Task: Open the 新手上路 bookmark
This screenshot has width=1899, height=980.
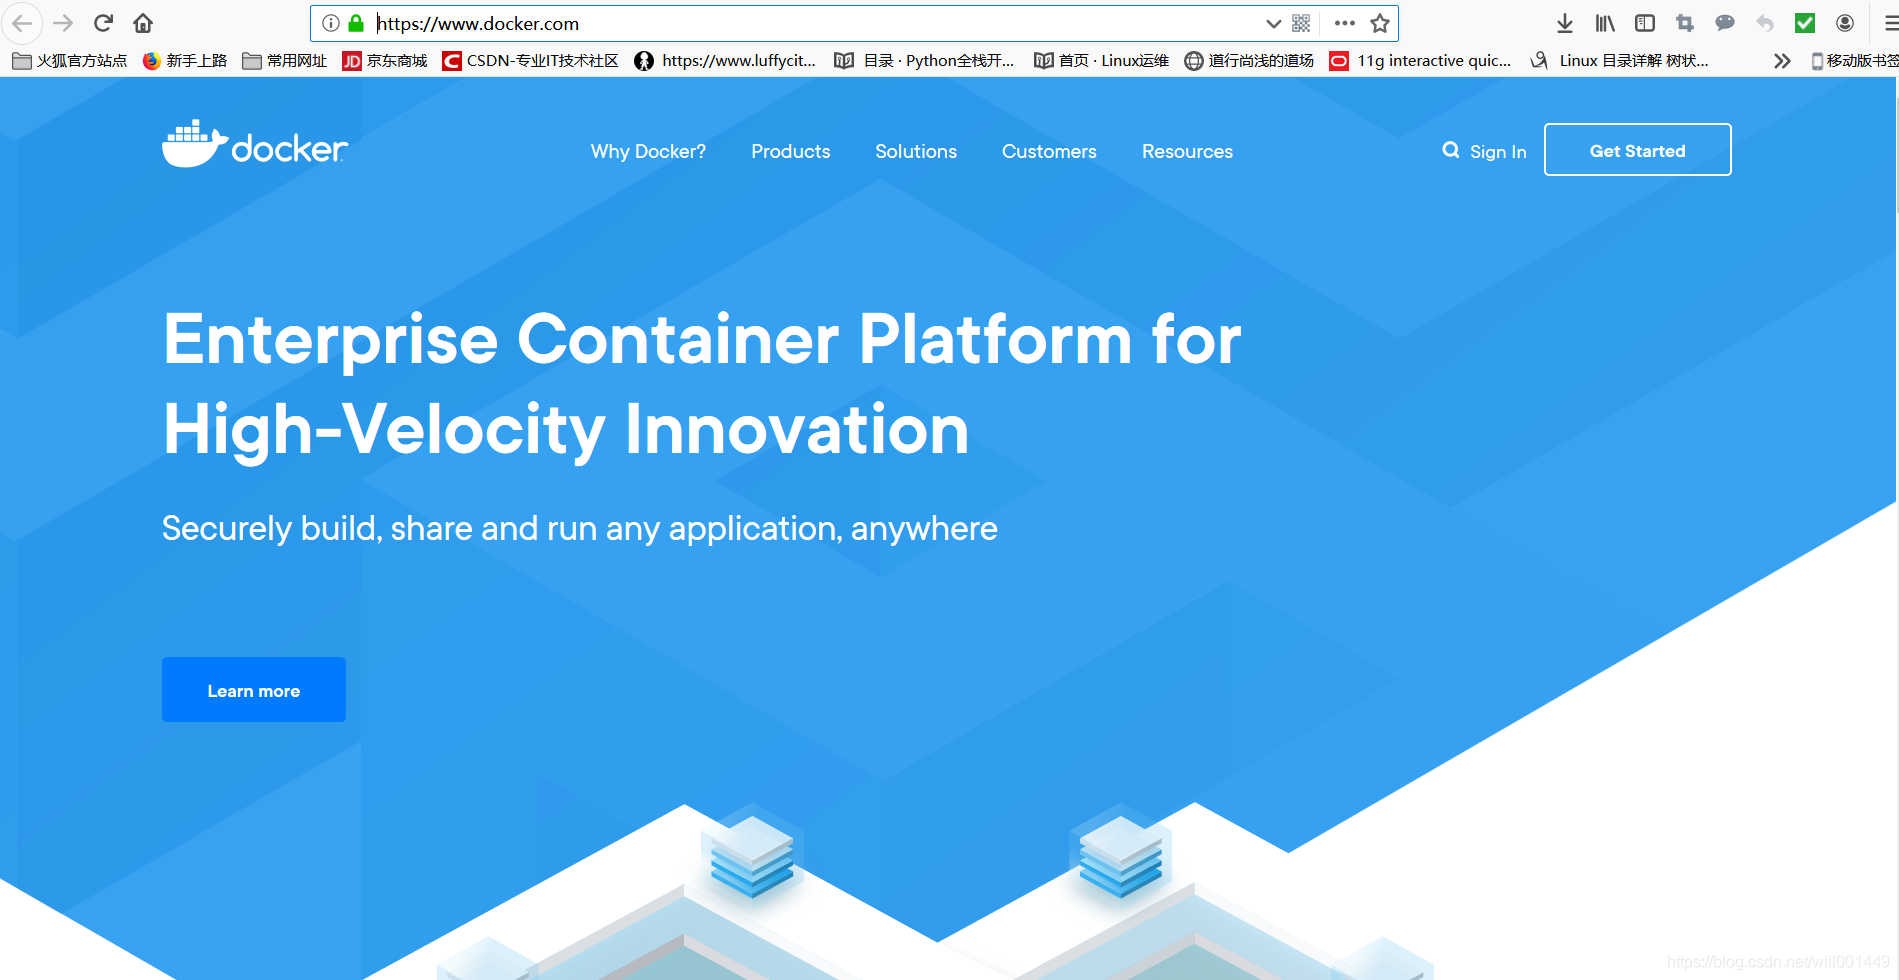Action: (185, 61)
